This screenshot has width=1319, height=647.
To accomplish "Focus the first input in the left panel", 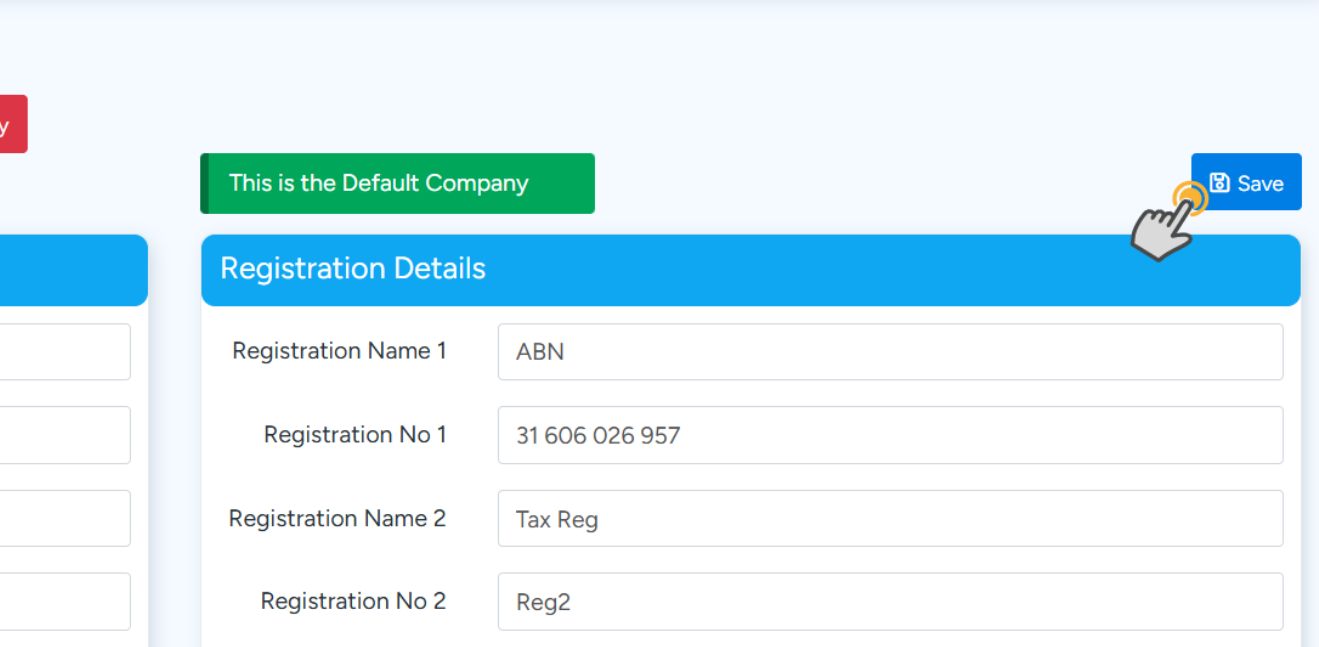I will point(64,352).
